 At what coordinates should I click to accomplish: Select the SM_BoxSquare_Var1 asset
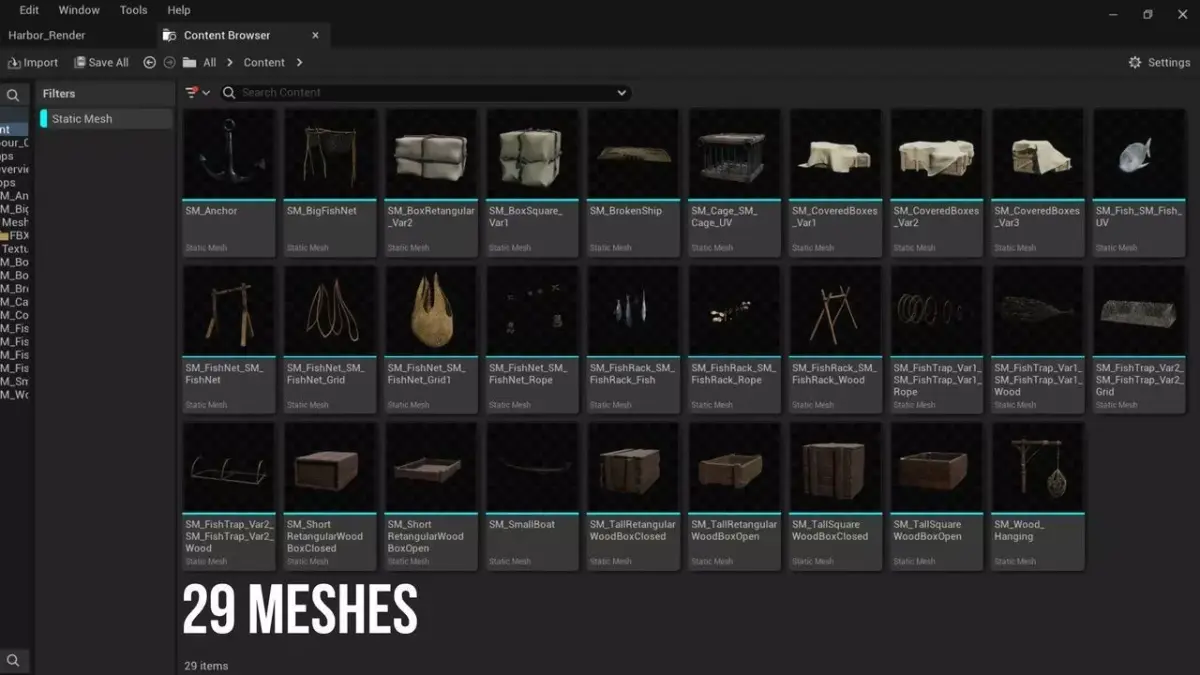tap(532, 183)
